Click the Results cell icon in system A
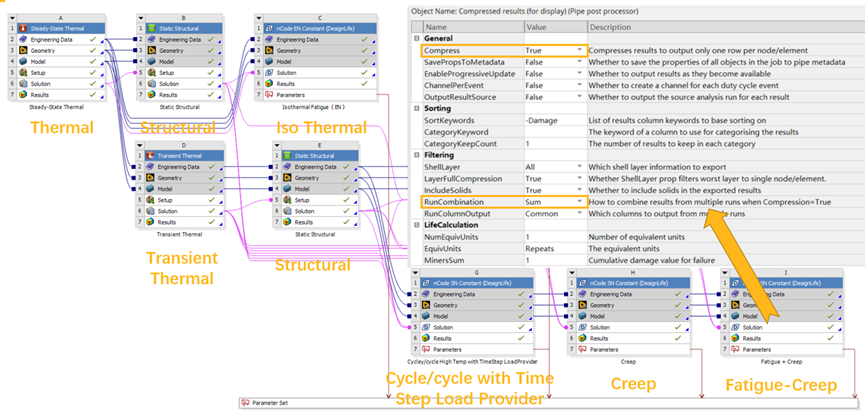 click(23, 95)
